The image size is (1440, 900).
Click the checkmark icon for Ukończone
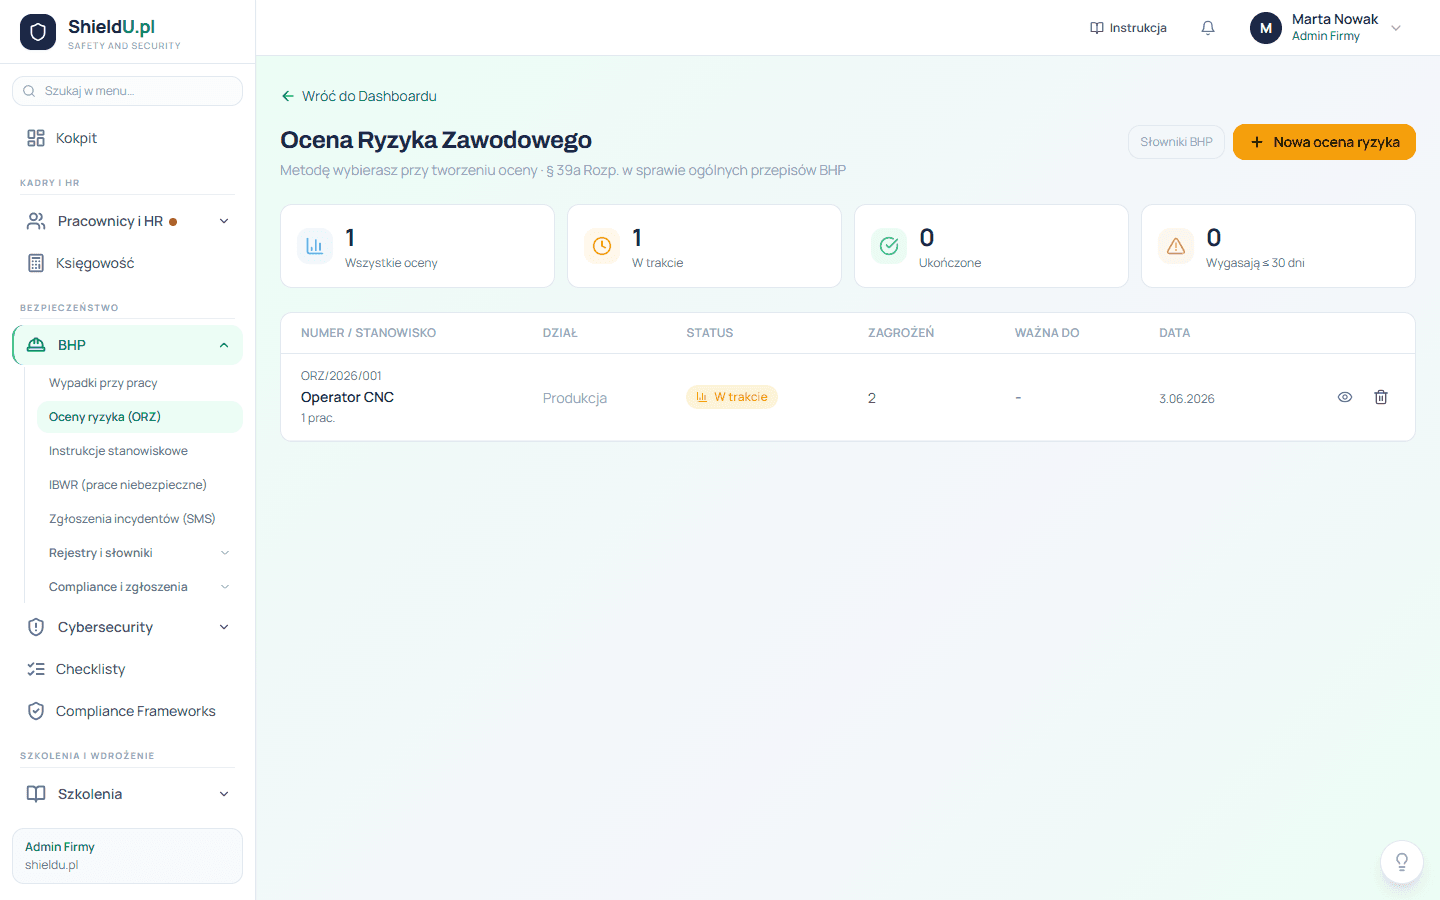(889, 246)
